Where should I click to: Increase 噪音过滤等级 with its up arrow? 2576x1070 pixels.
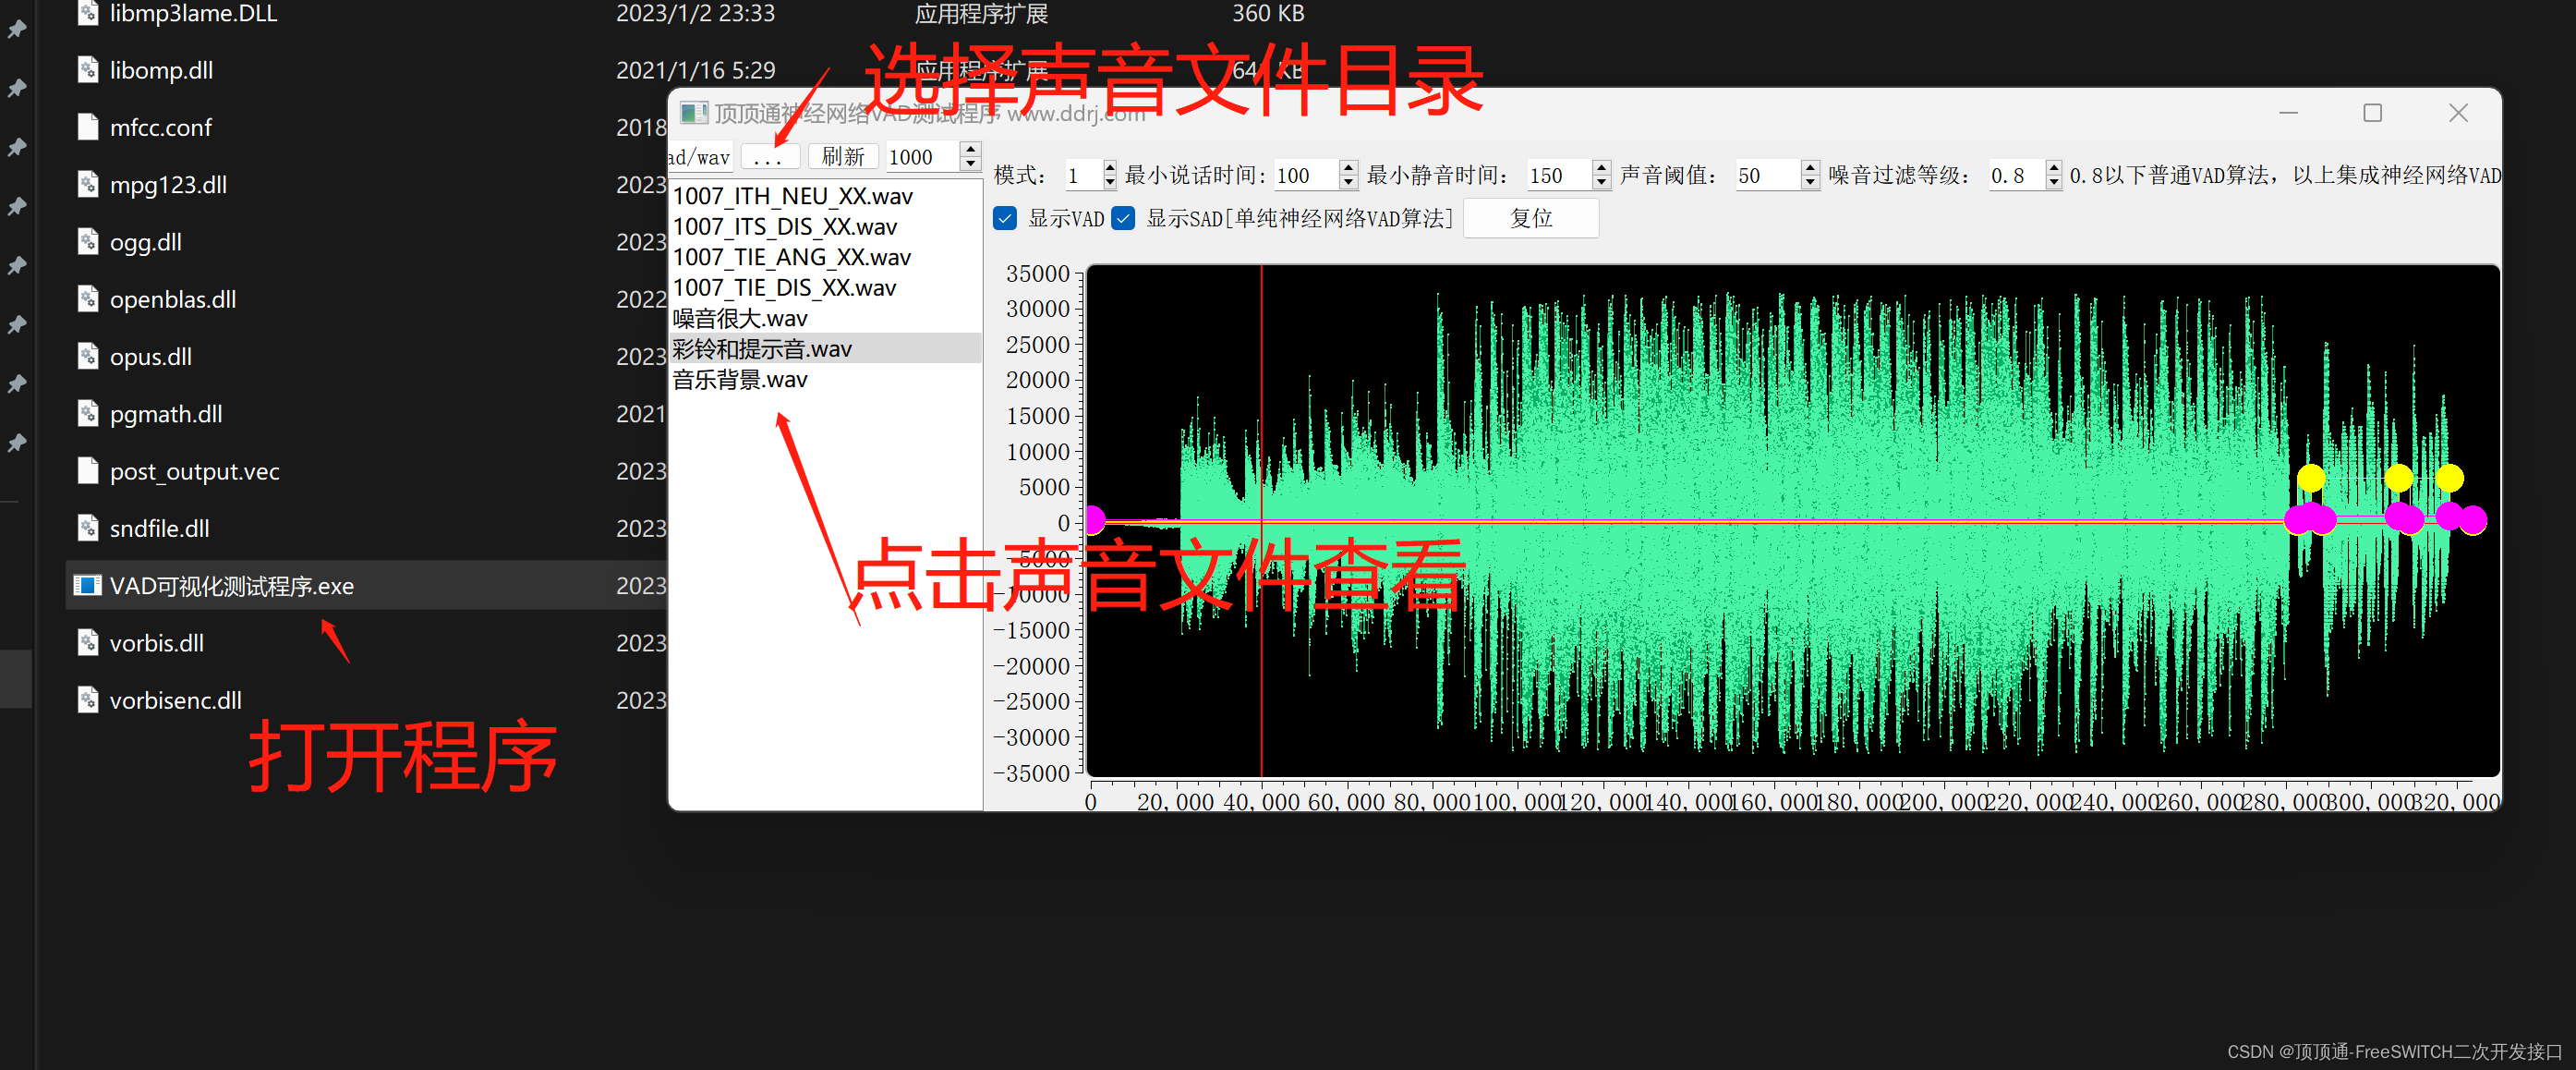[x=2053, y=167]
